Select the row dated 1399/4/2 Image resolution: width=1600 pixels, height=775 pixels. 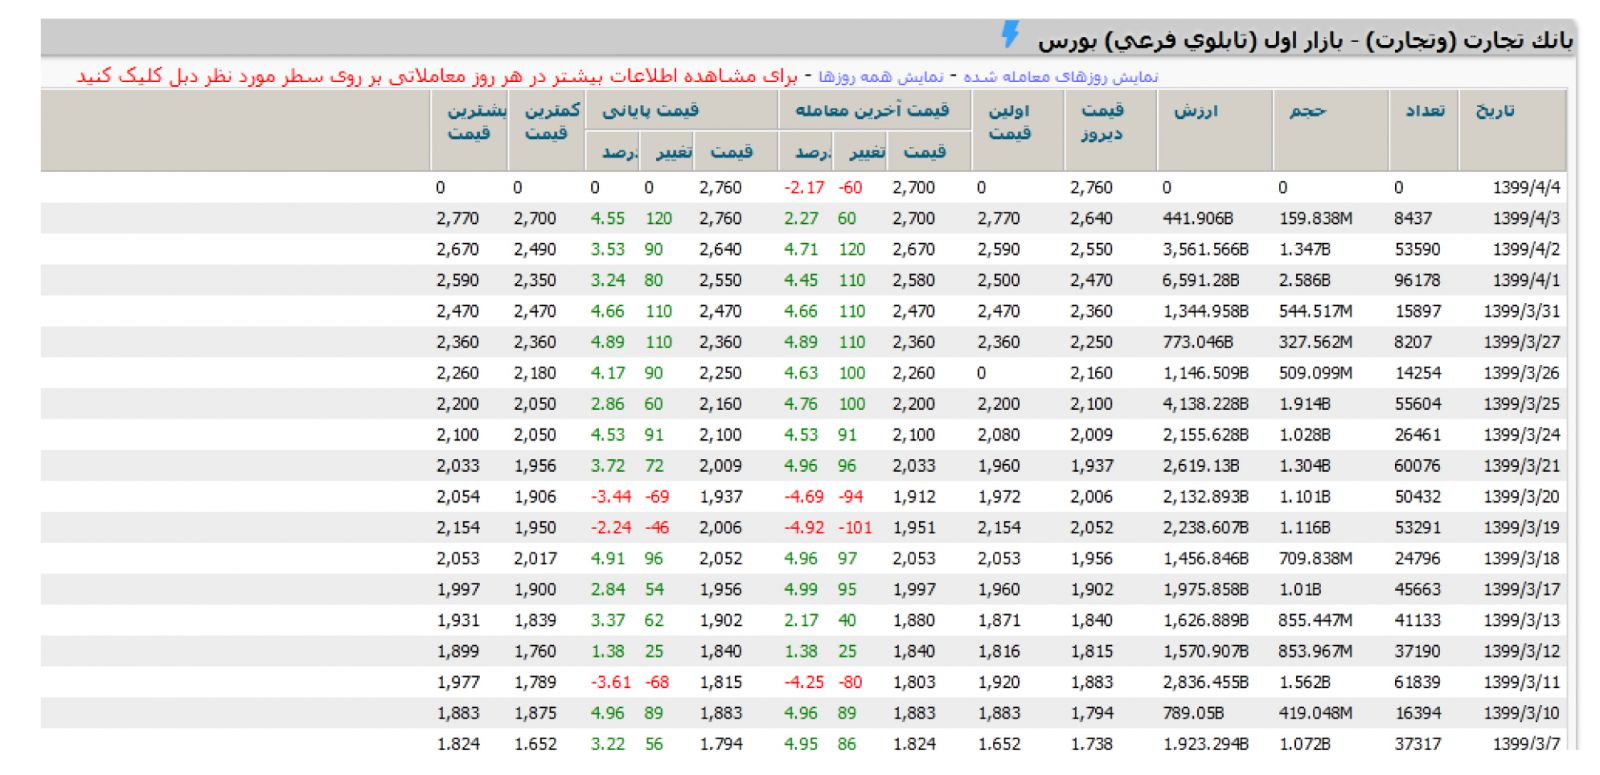click(x=803, y=249)
